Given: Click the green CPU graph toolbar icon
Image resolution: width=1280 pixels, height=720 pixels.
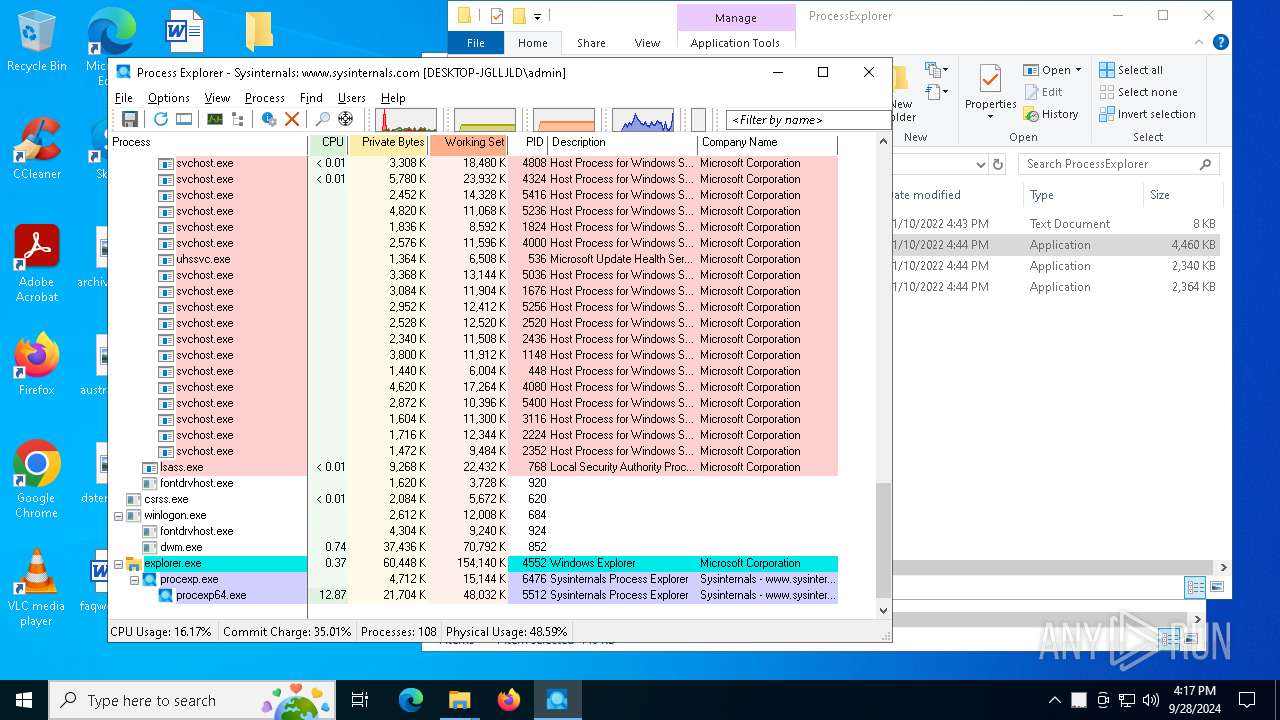Looking at the screenshot, I should click(x=214, y=119).
